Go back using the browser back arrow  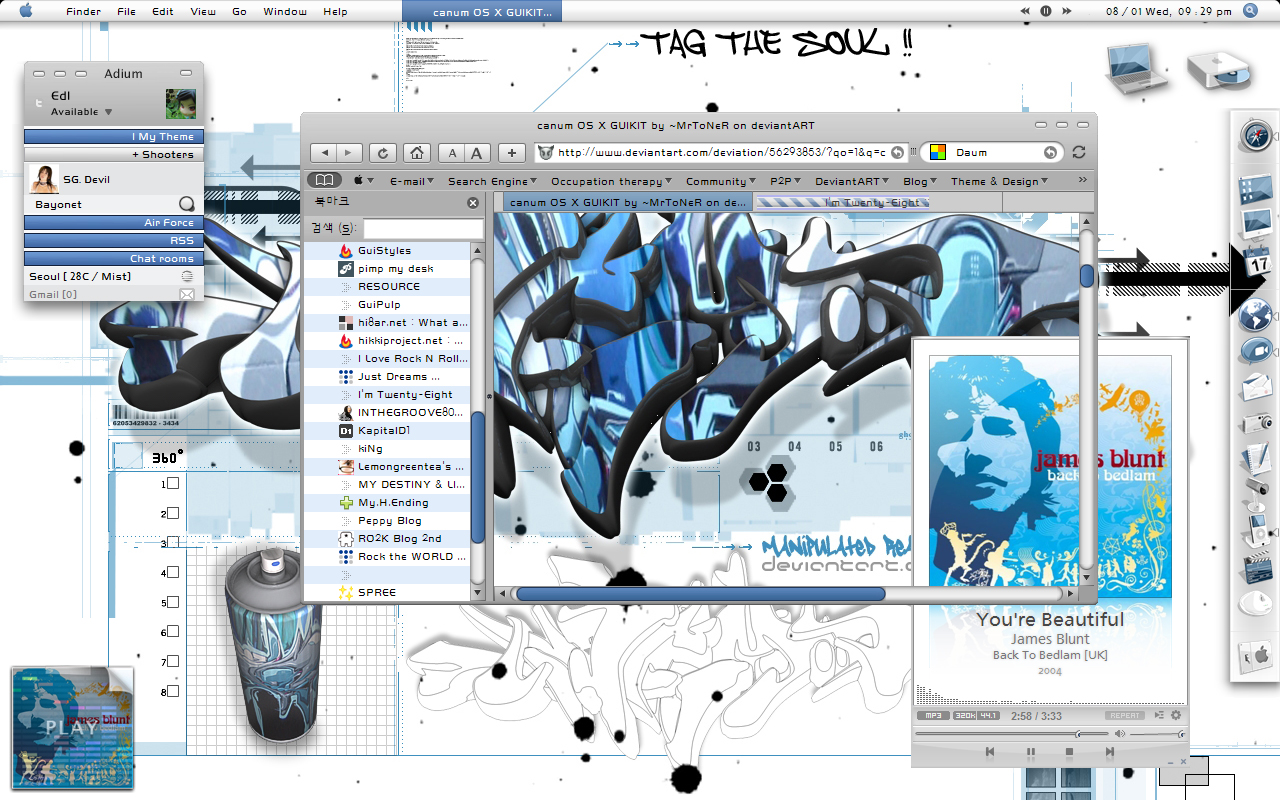point(324,153)
